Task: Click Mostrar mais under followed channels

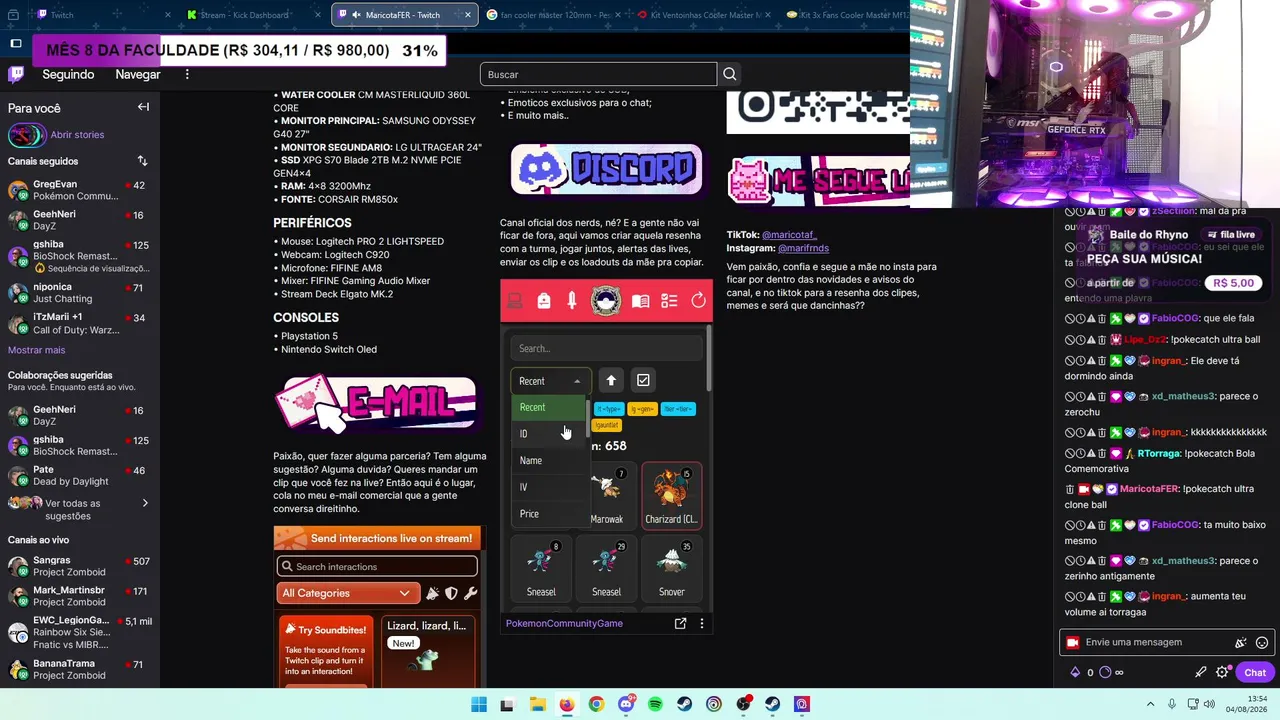Action: (36, 350)
